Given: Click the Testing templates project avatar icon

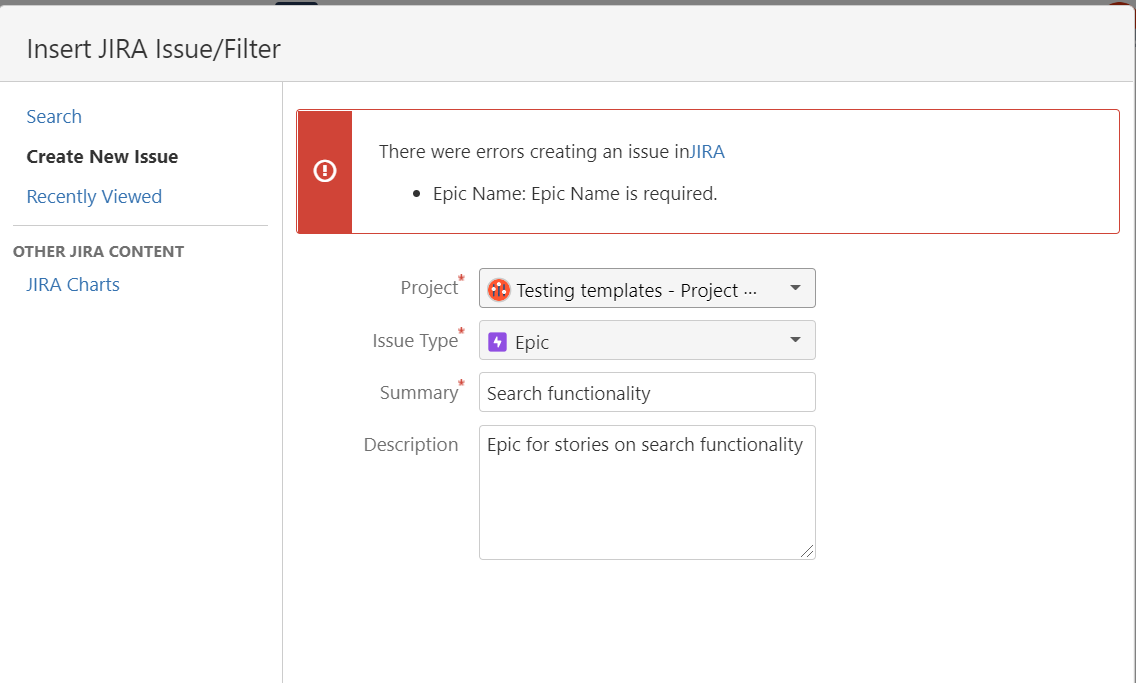Looking at the screenshot, I should pyautogui.click(x=498, y=290).
